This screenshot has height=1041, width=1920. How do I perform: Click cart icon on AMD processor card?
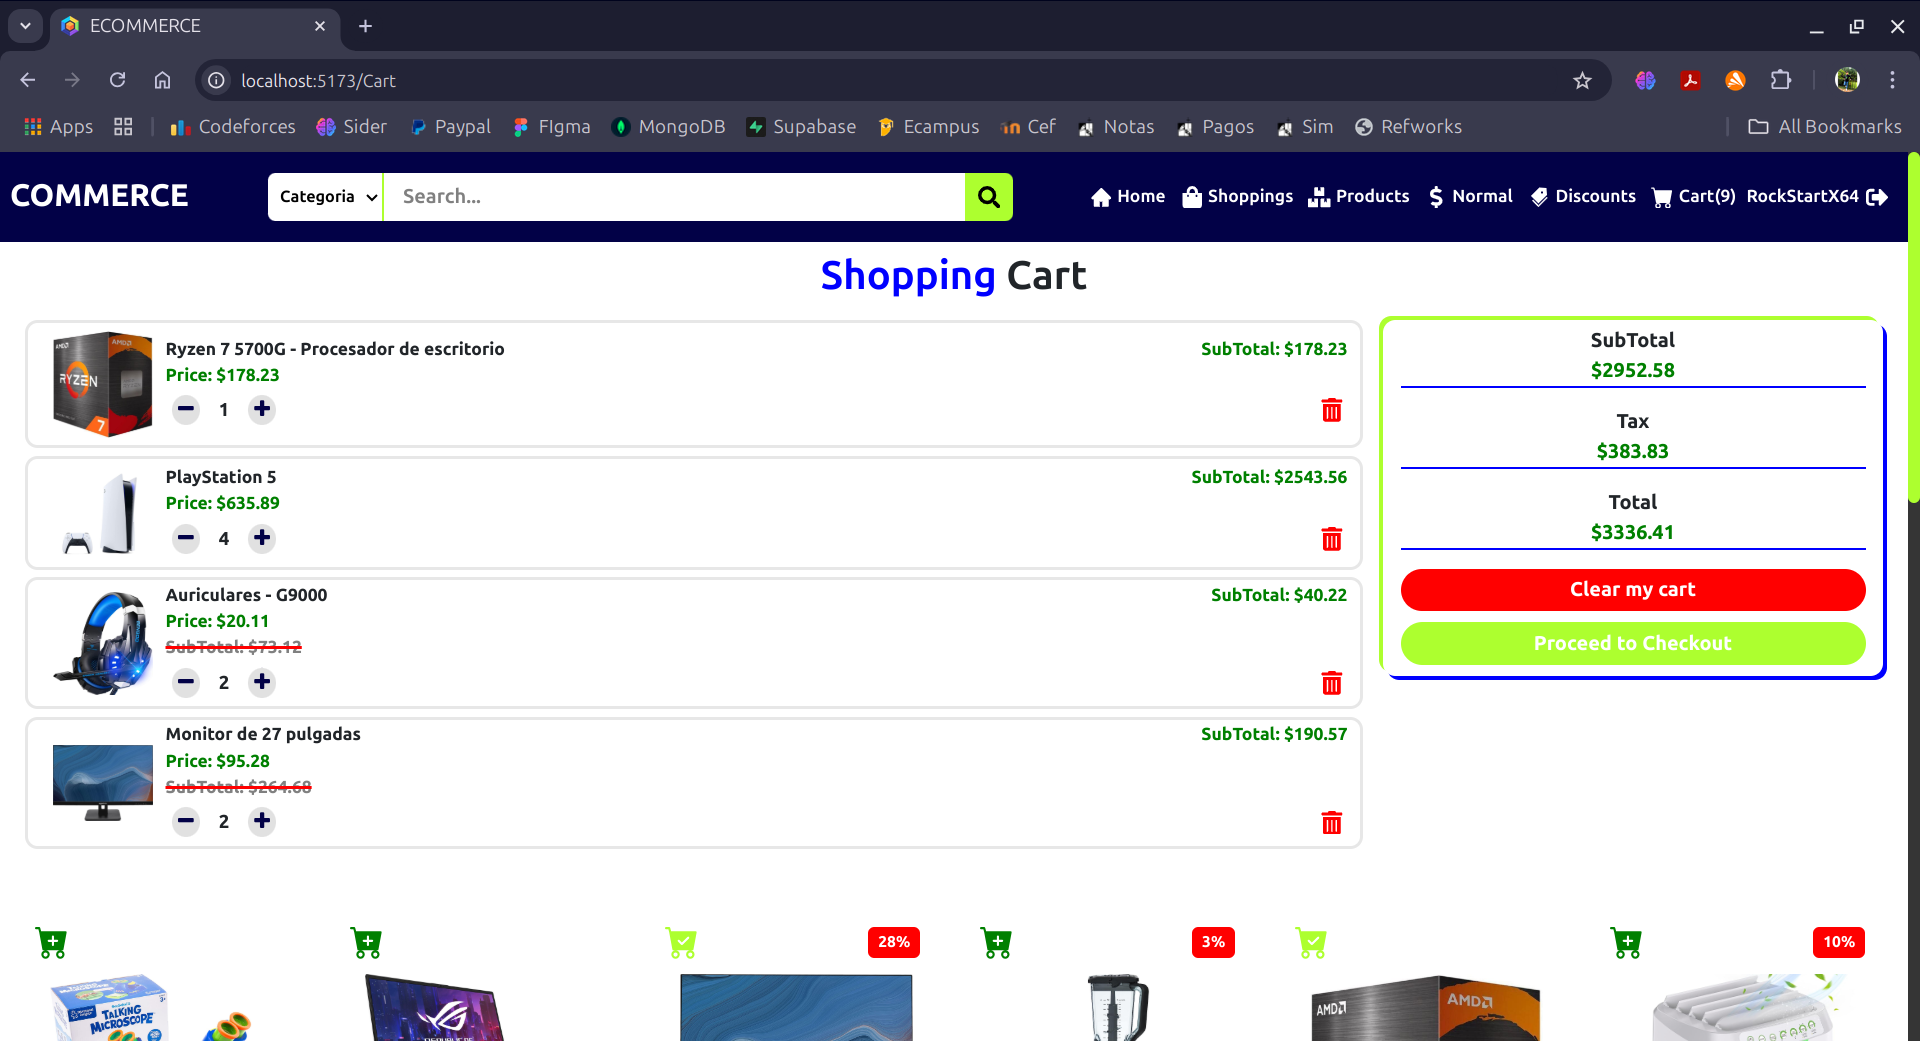1312,943
